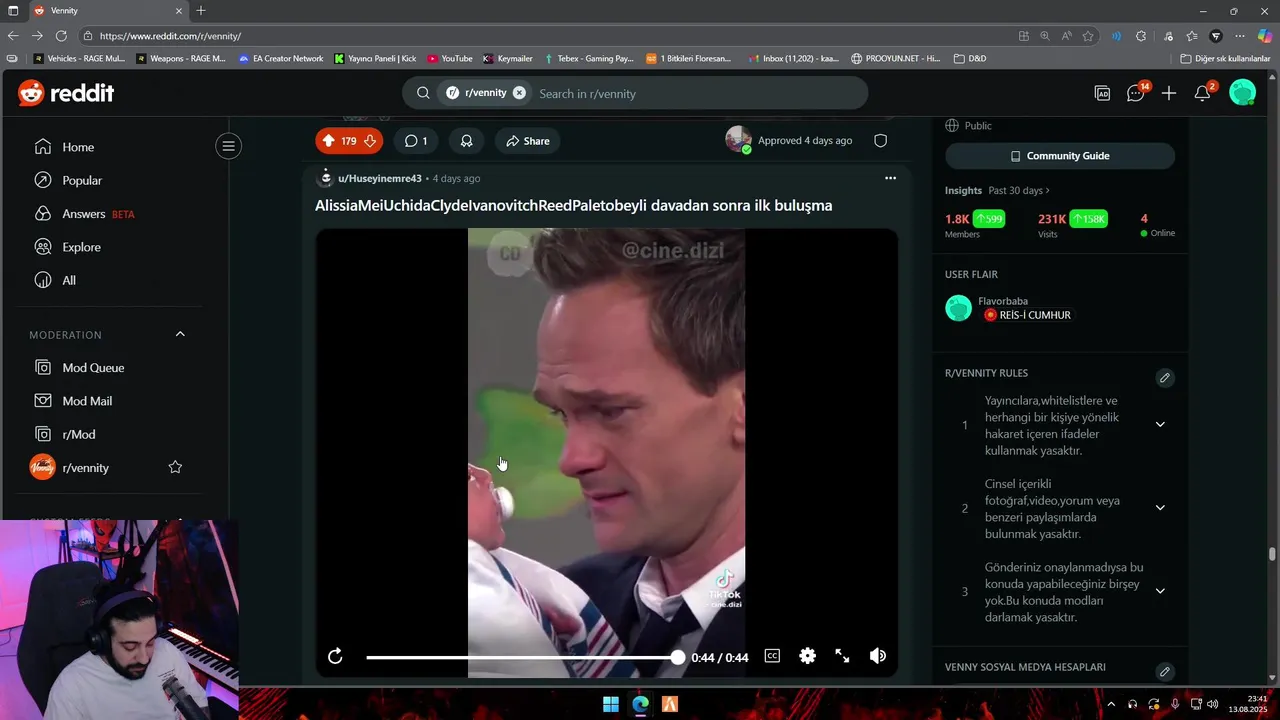Enter video fullscreen mode
This screenshot has width=1280, height=720.
(x=842, y=656)
